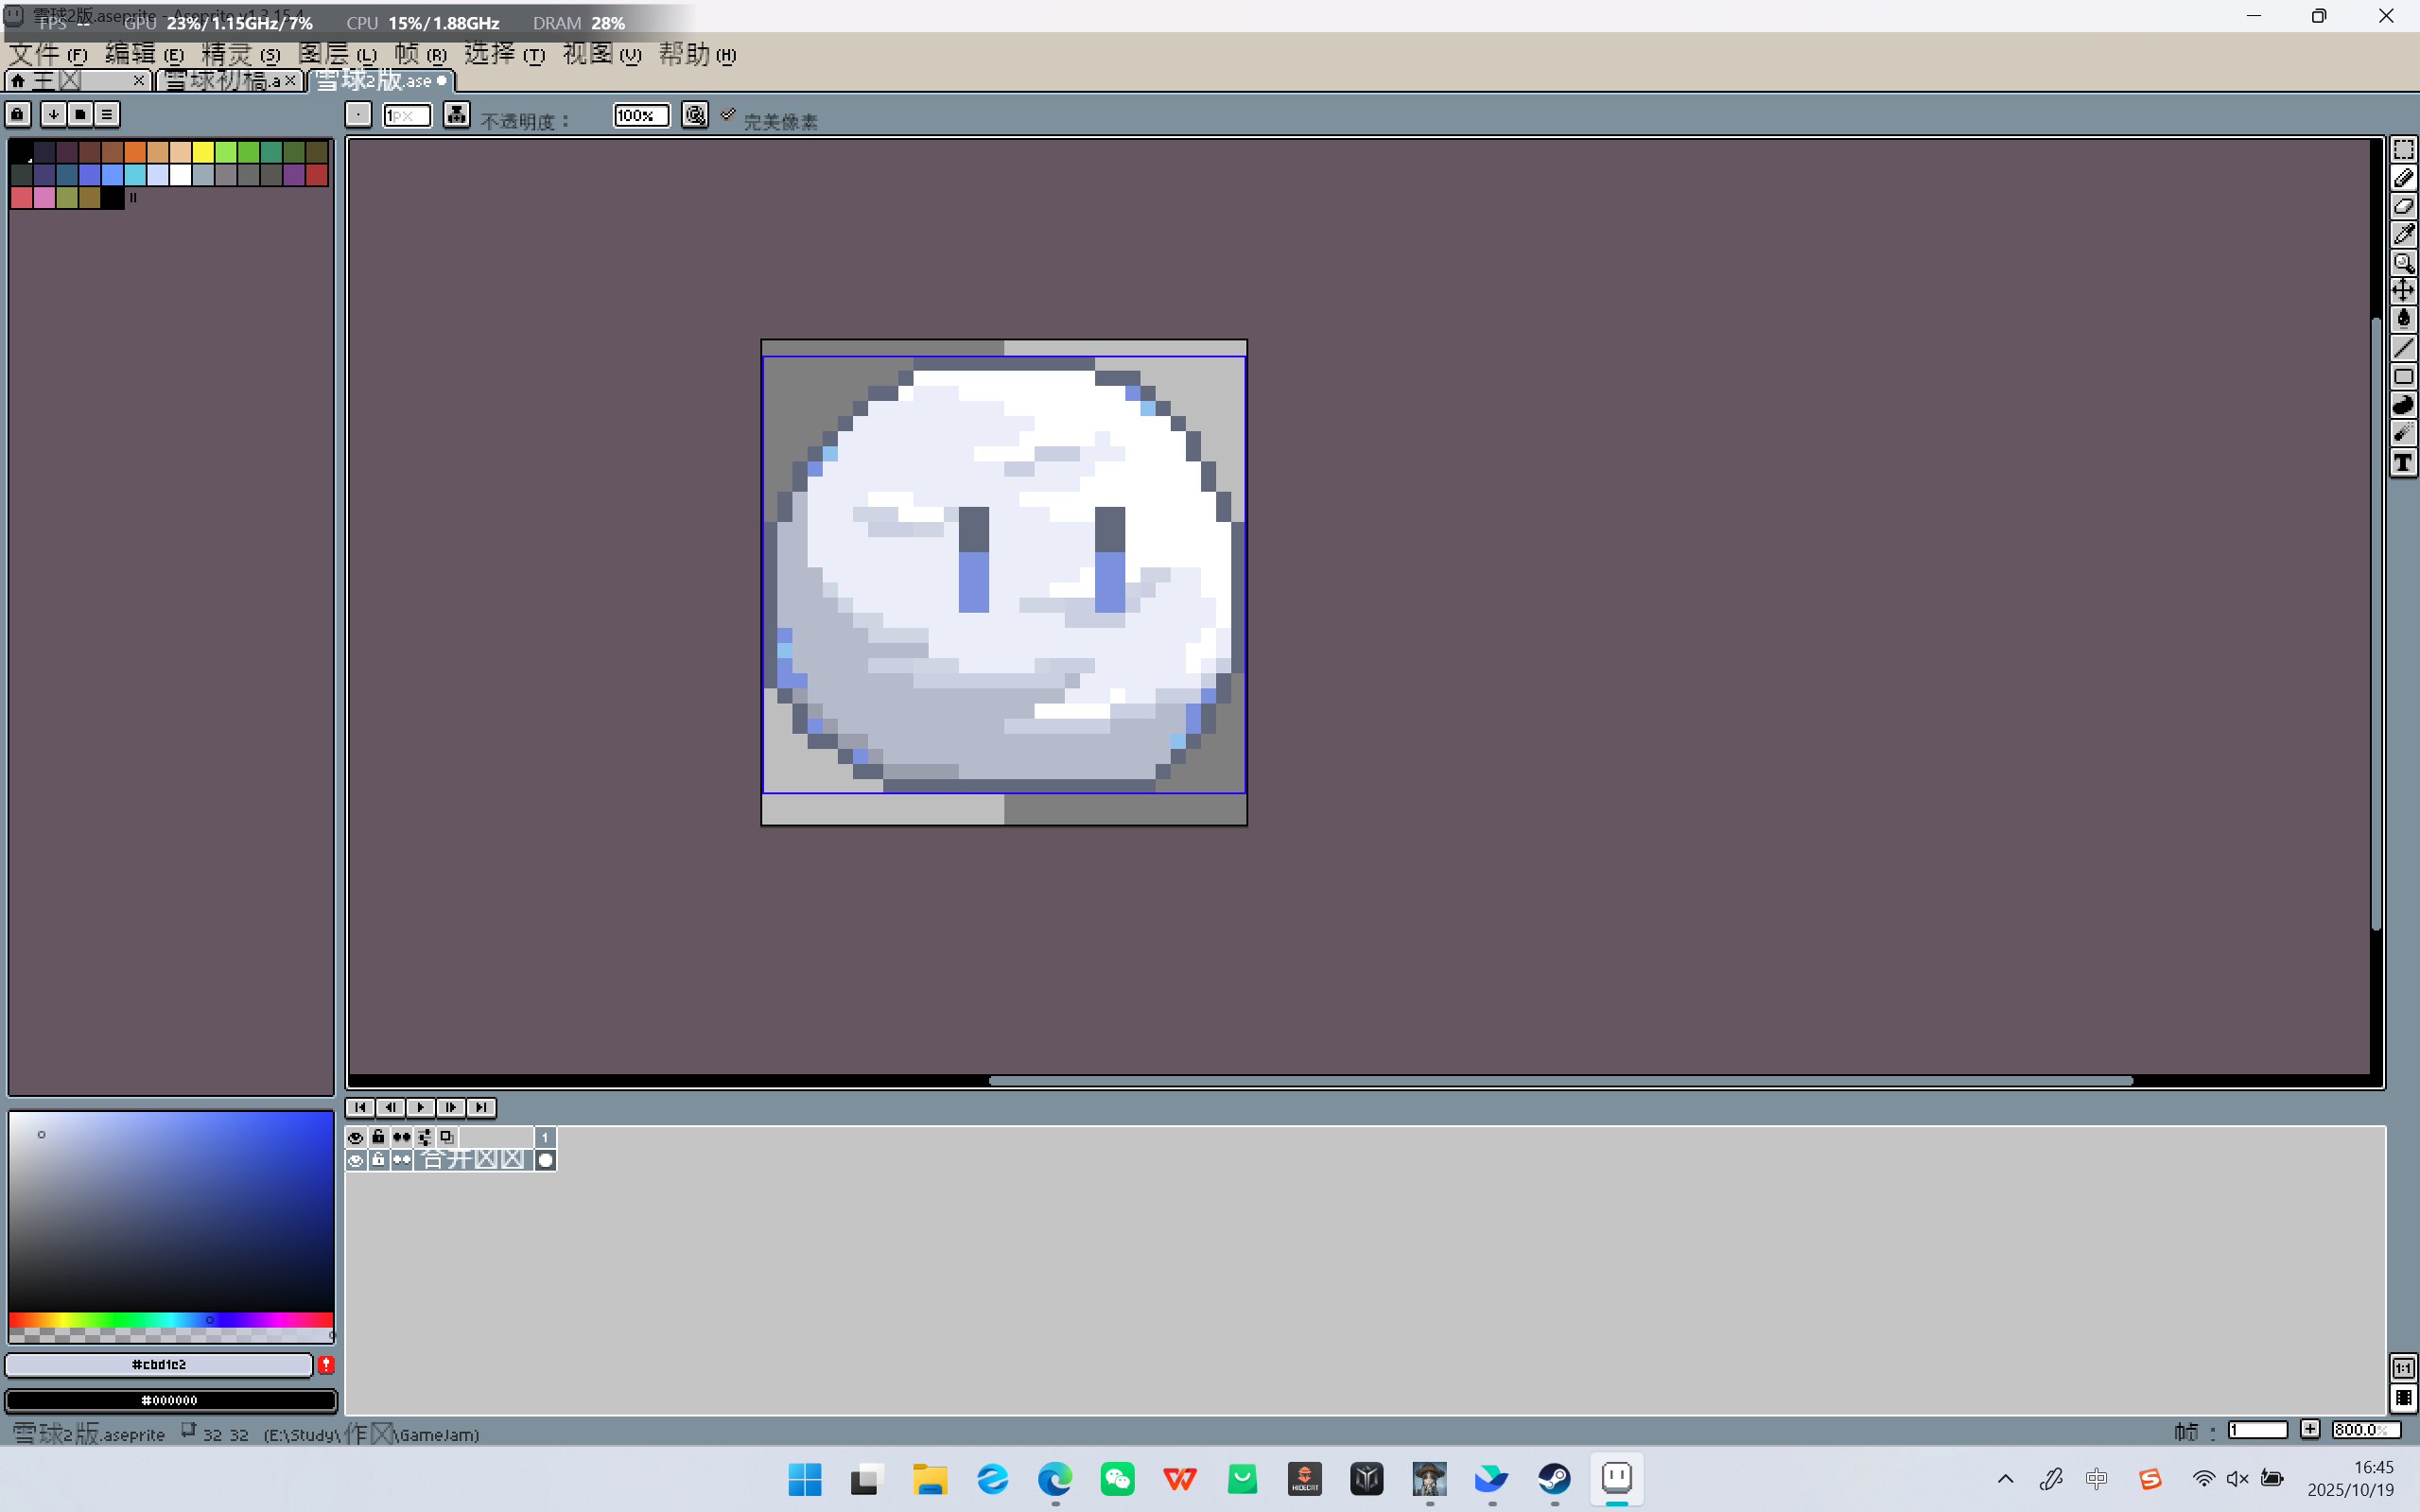Viewport: 2420px width, 1512px height.
Task: Pick the Eyedropper tool
Action: [x=2403, y=234]
